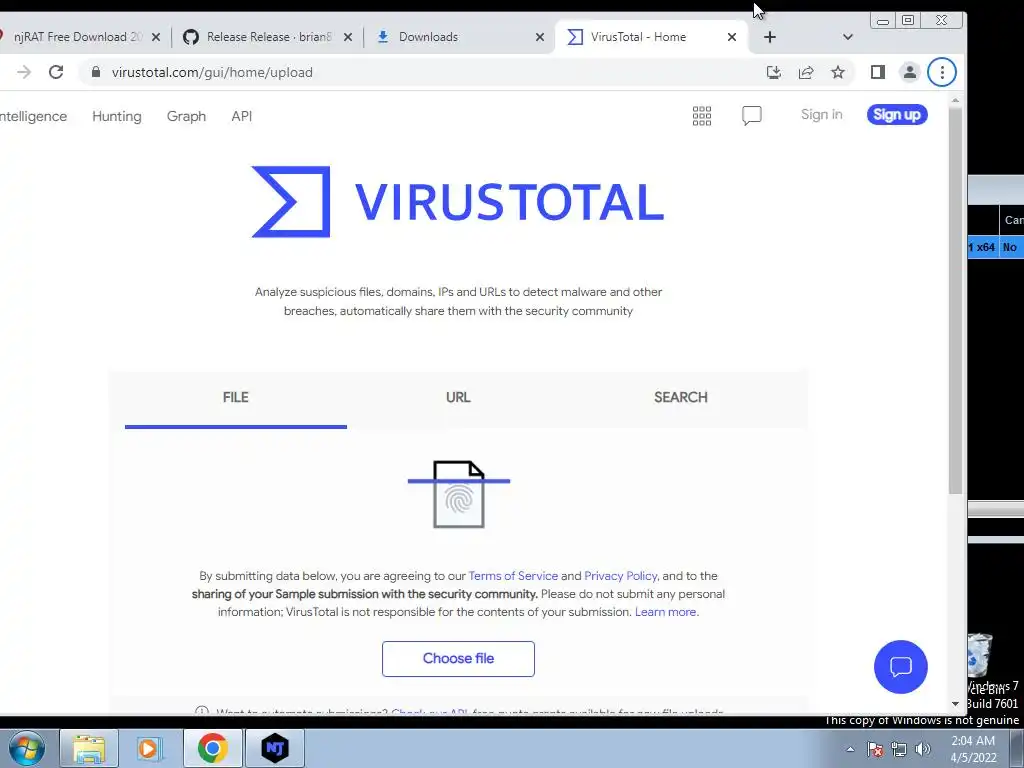Open API in the navigation
The height and width of the screenshot is (768, 1024).
coord(242,116)
